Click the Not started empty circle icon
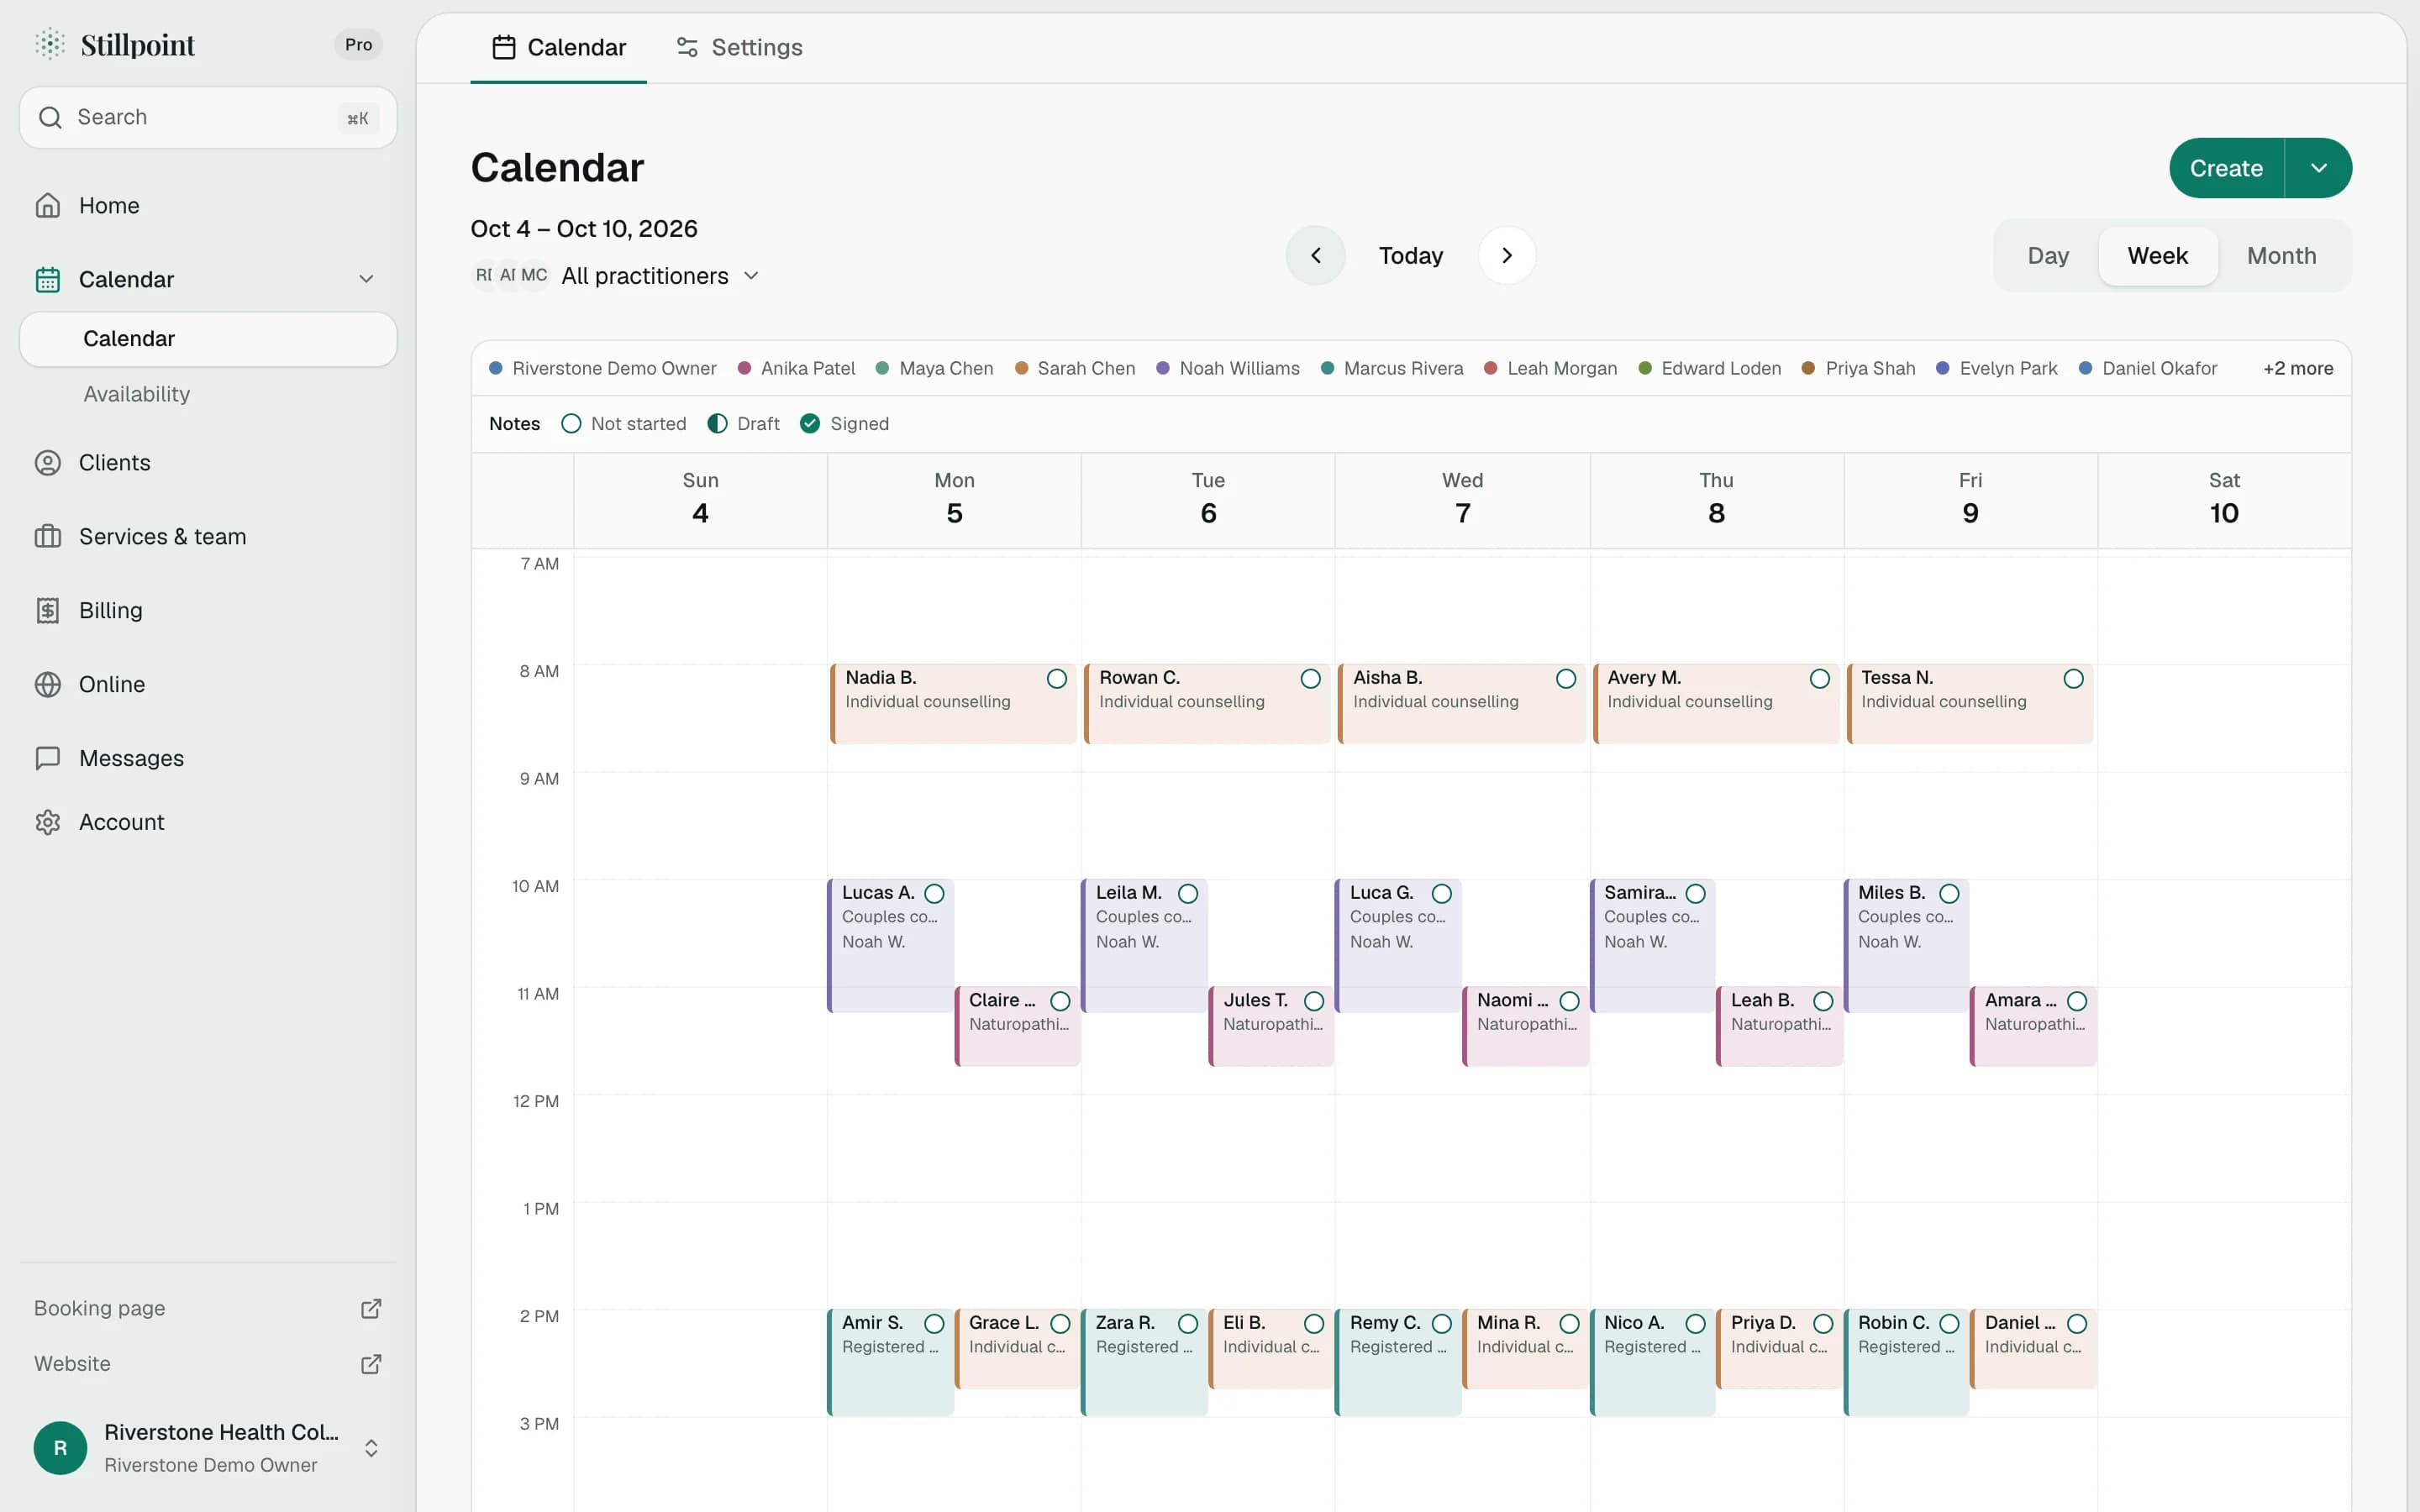 tap(571, 423)
